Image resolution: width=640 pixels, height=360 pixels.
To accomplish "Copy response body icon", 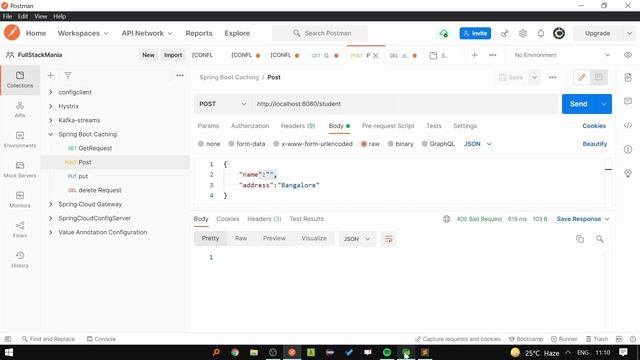I will 580,239.
